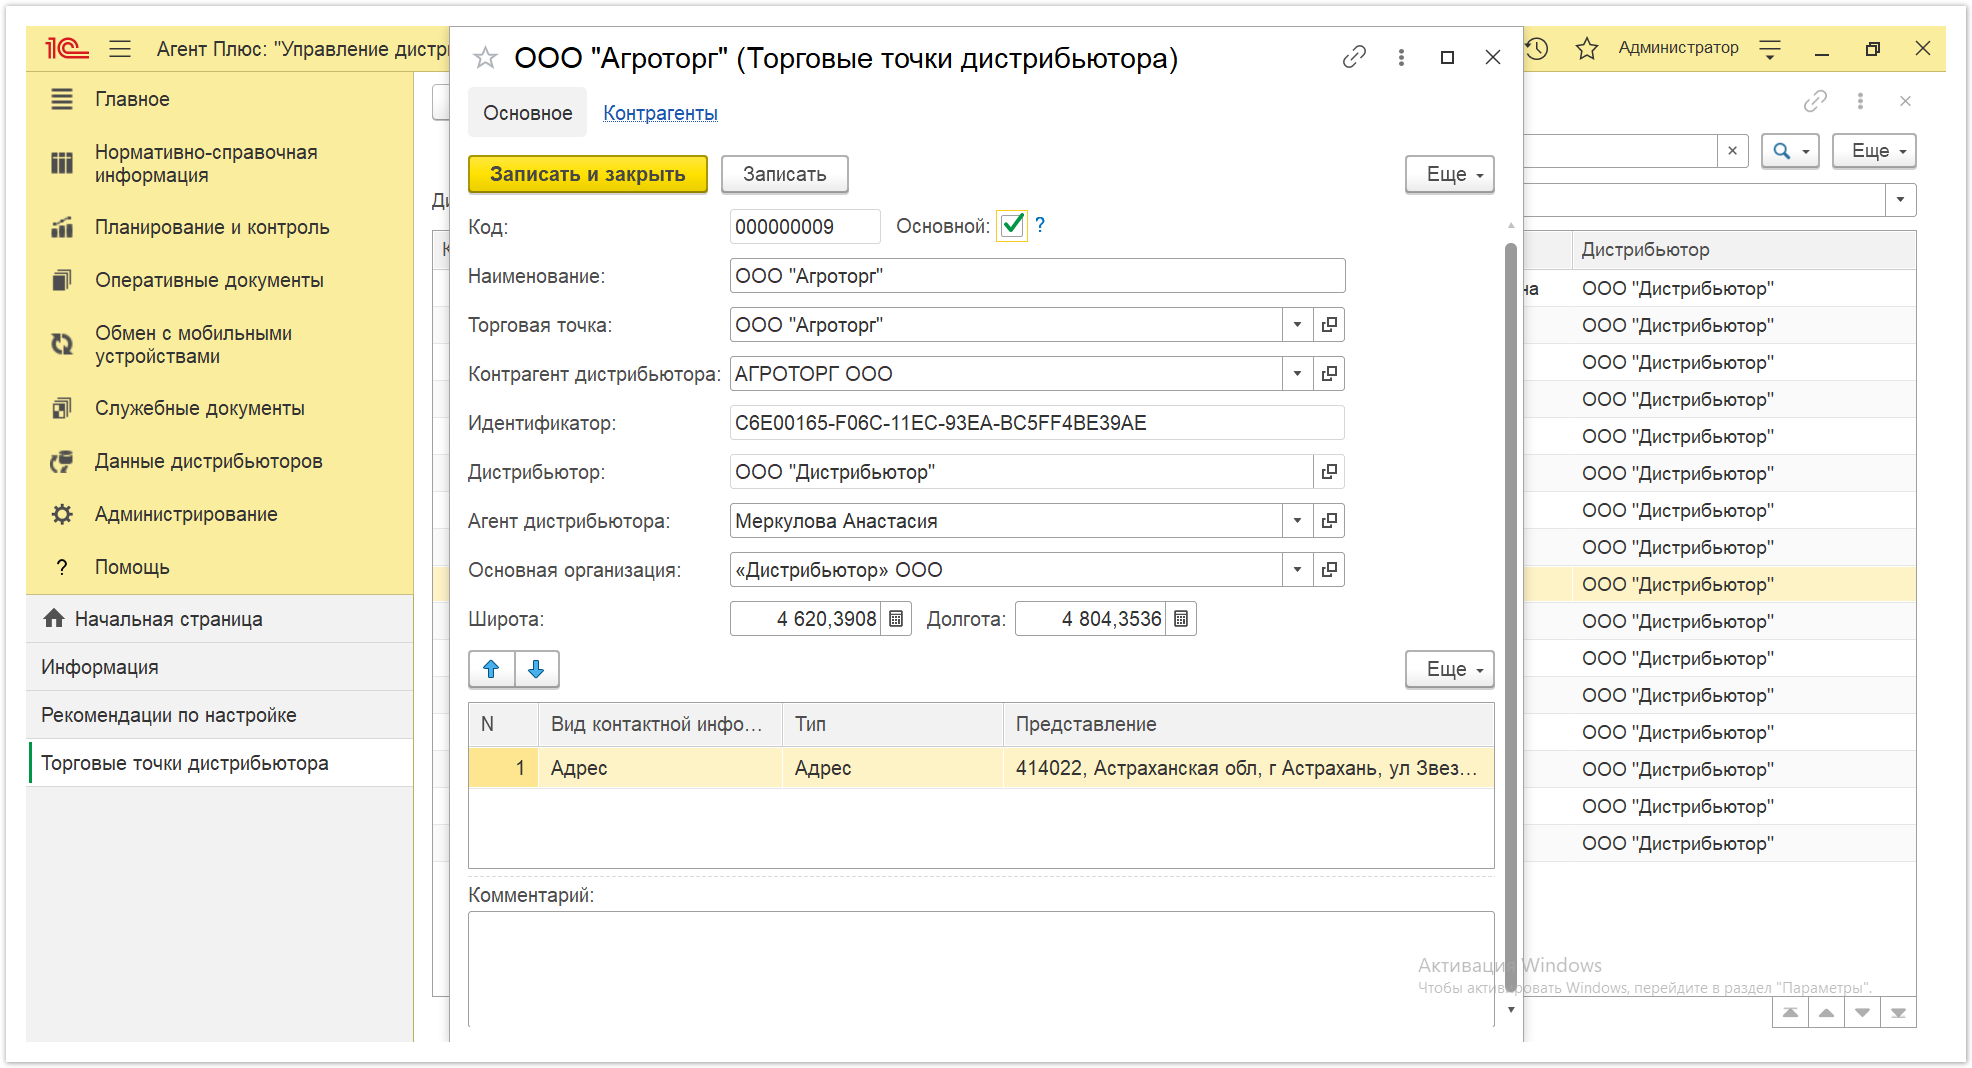Viewport: 1972px width, 1068px height.
Task: Open the Служебные документы section
Action: (x=199, y=408)
